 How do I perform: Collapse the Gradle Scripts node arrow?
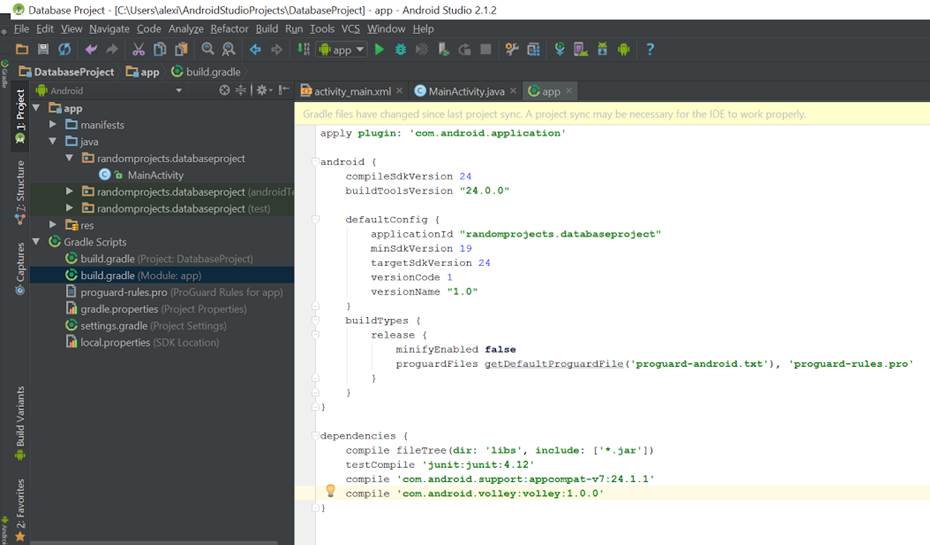[36, 241]
